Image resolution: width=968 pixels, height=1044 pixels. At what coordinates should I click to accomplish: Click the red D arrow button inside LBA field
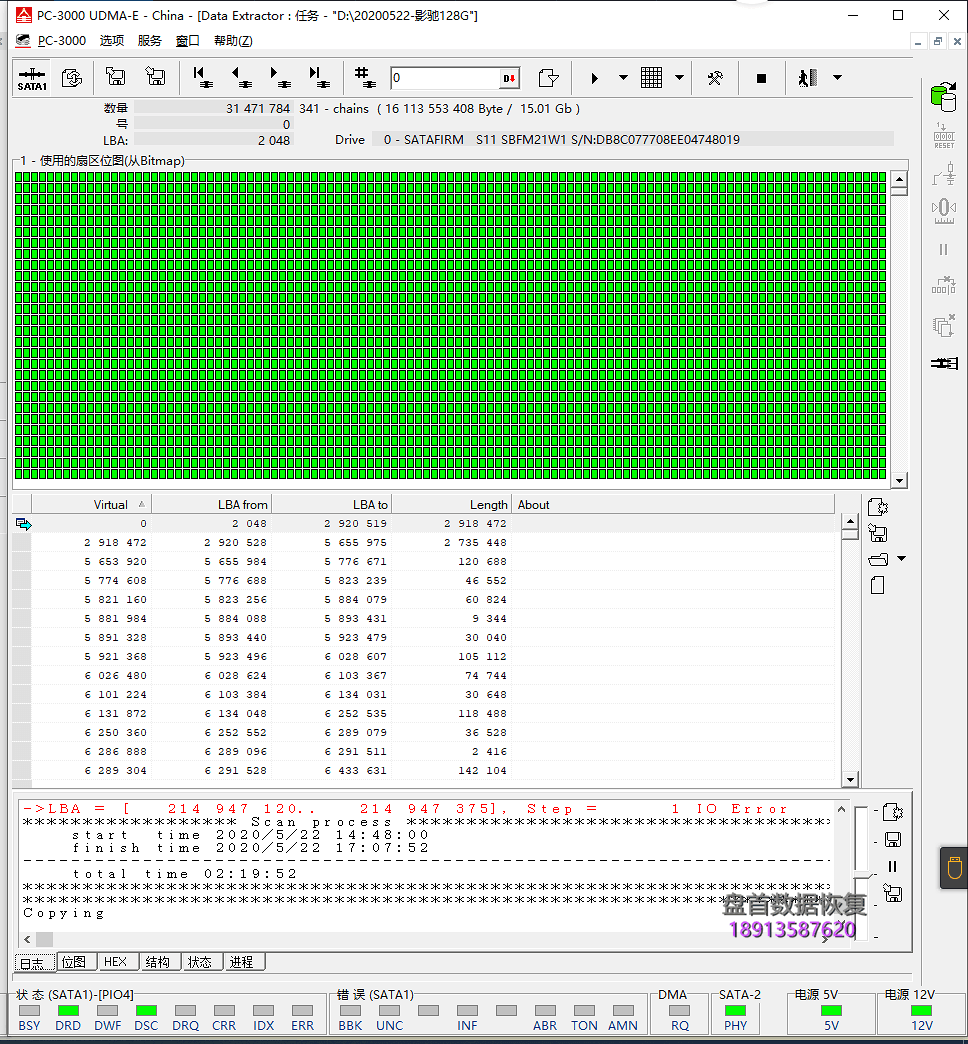coord(509,79)
